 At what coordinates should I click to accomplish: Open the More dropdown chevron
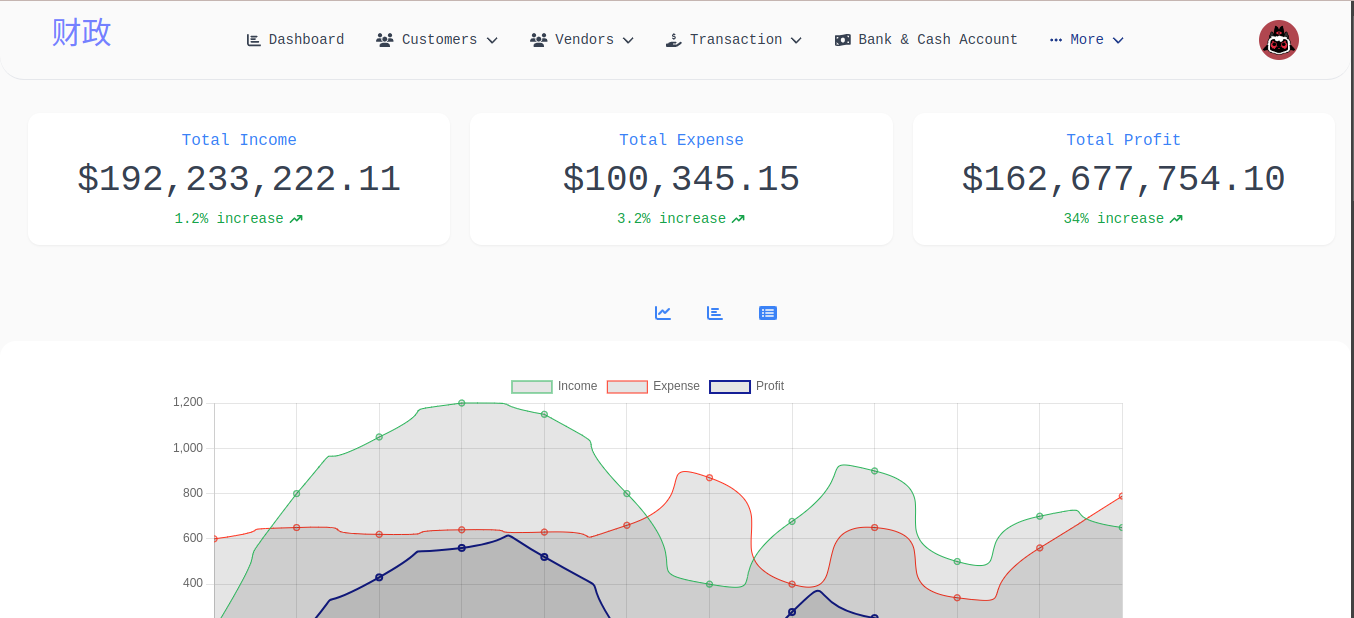1118,40
